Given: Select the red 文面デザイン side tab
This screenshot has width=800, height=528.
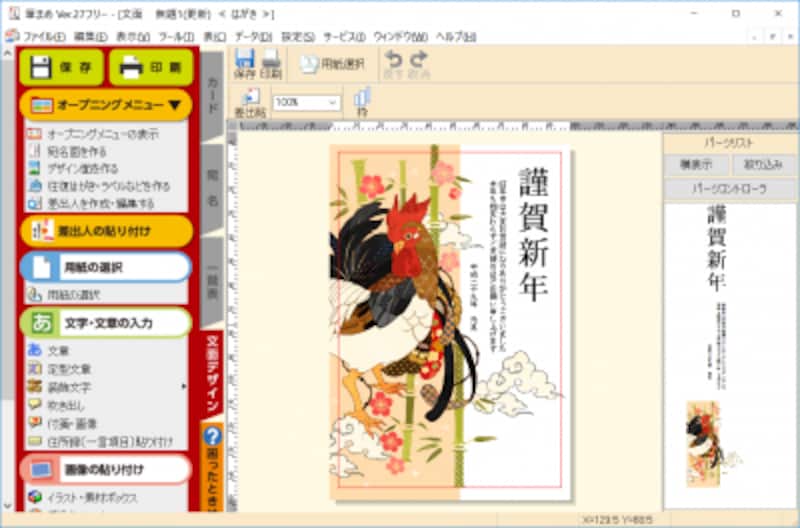Looking at the screenshot, I should [x=212, y=373].
